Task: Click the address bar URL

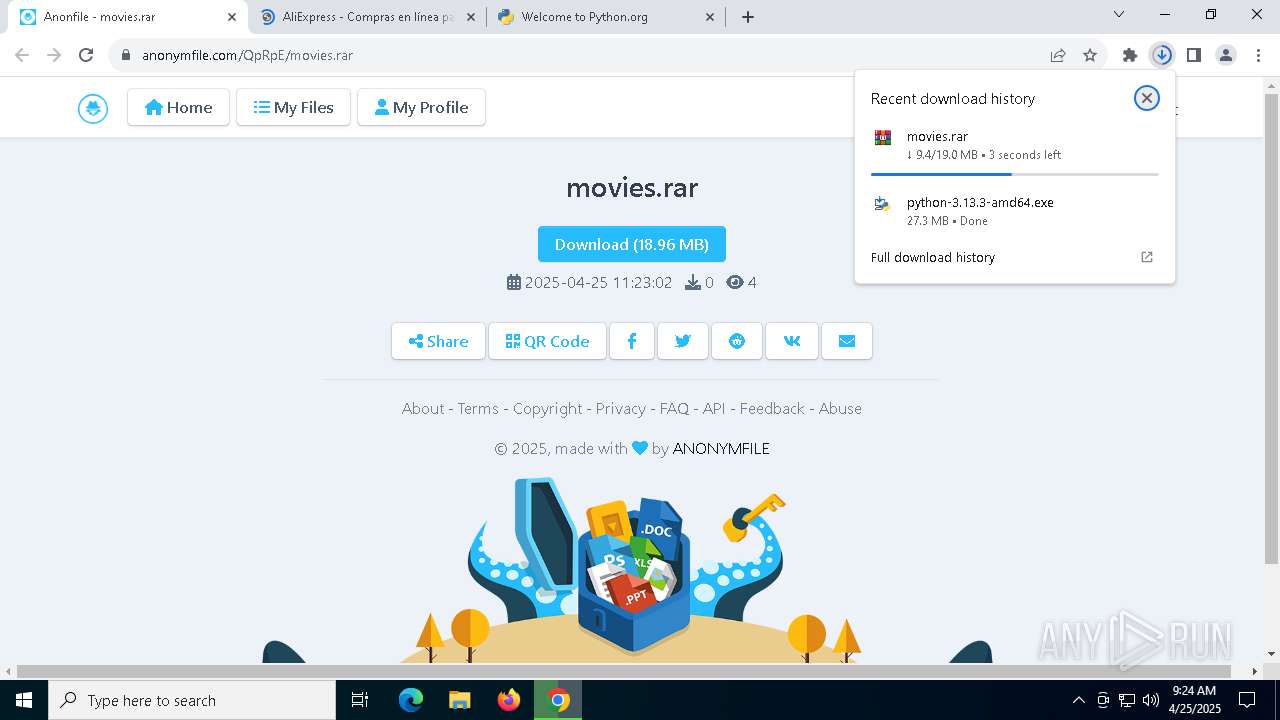Action: click(x=248, y=55)
